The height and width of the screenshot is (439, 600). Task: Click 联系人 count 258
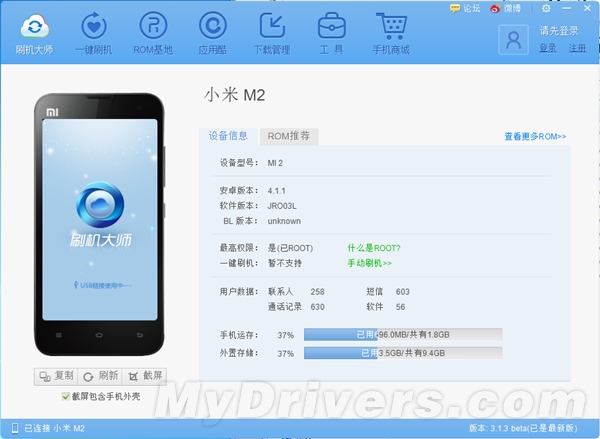tap(317, 292)
